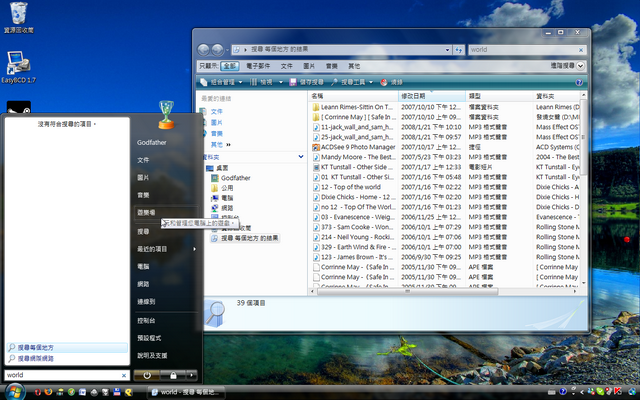The width and height of the screenshot is (640, 400).
Task: Open the Recycle Bin desktop icon
Action: point(18,18)
